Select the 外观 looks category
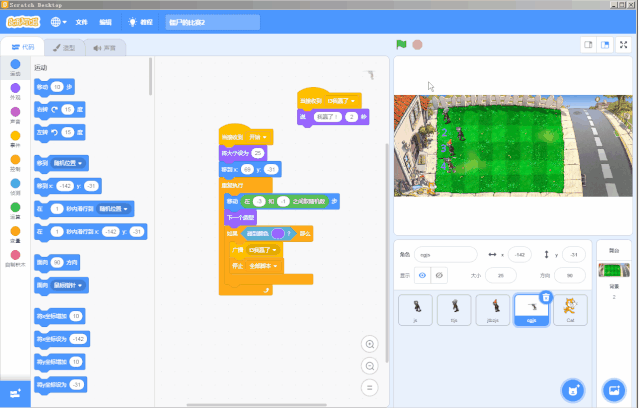 pos(15,91)
